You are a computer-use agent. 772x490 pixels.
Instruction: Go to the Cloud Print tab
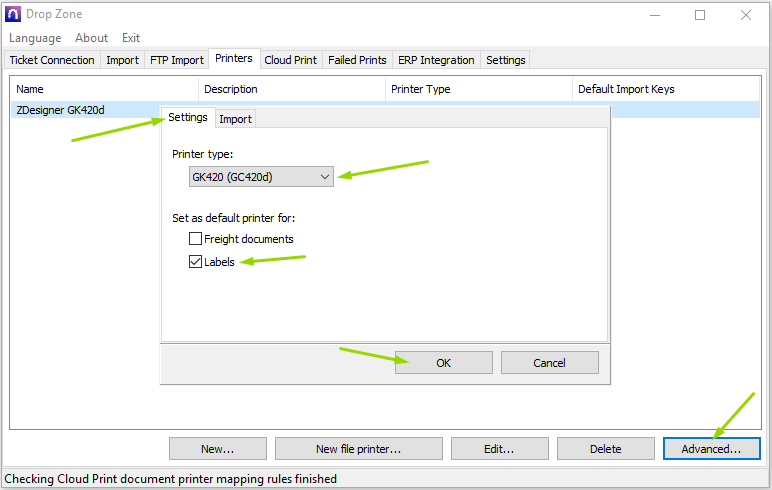point(290,60)
